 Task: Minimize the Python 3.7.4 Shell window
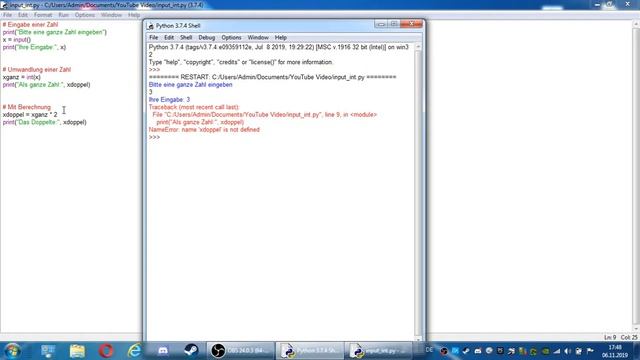pos(380,24)
